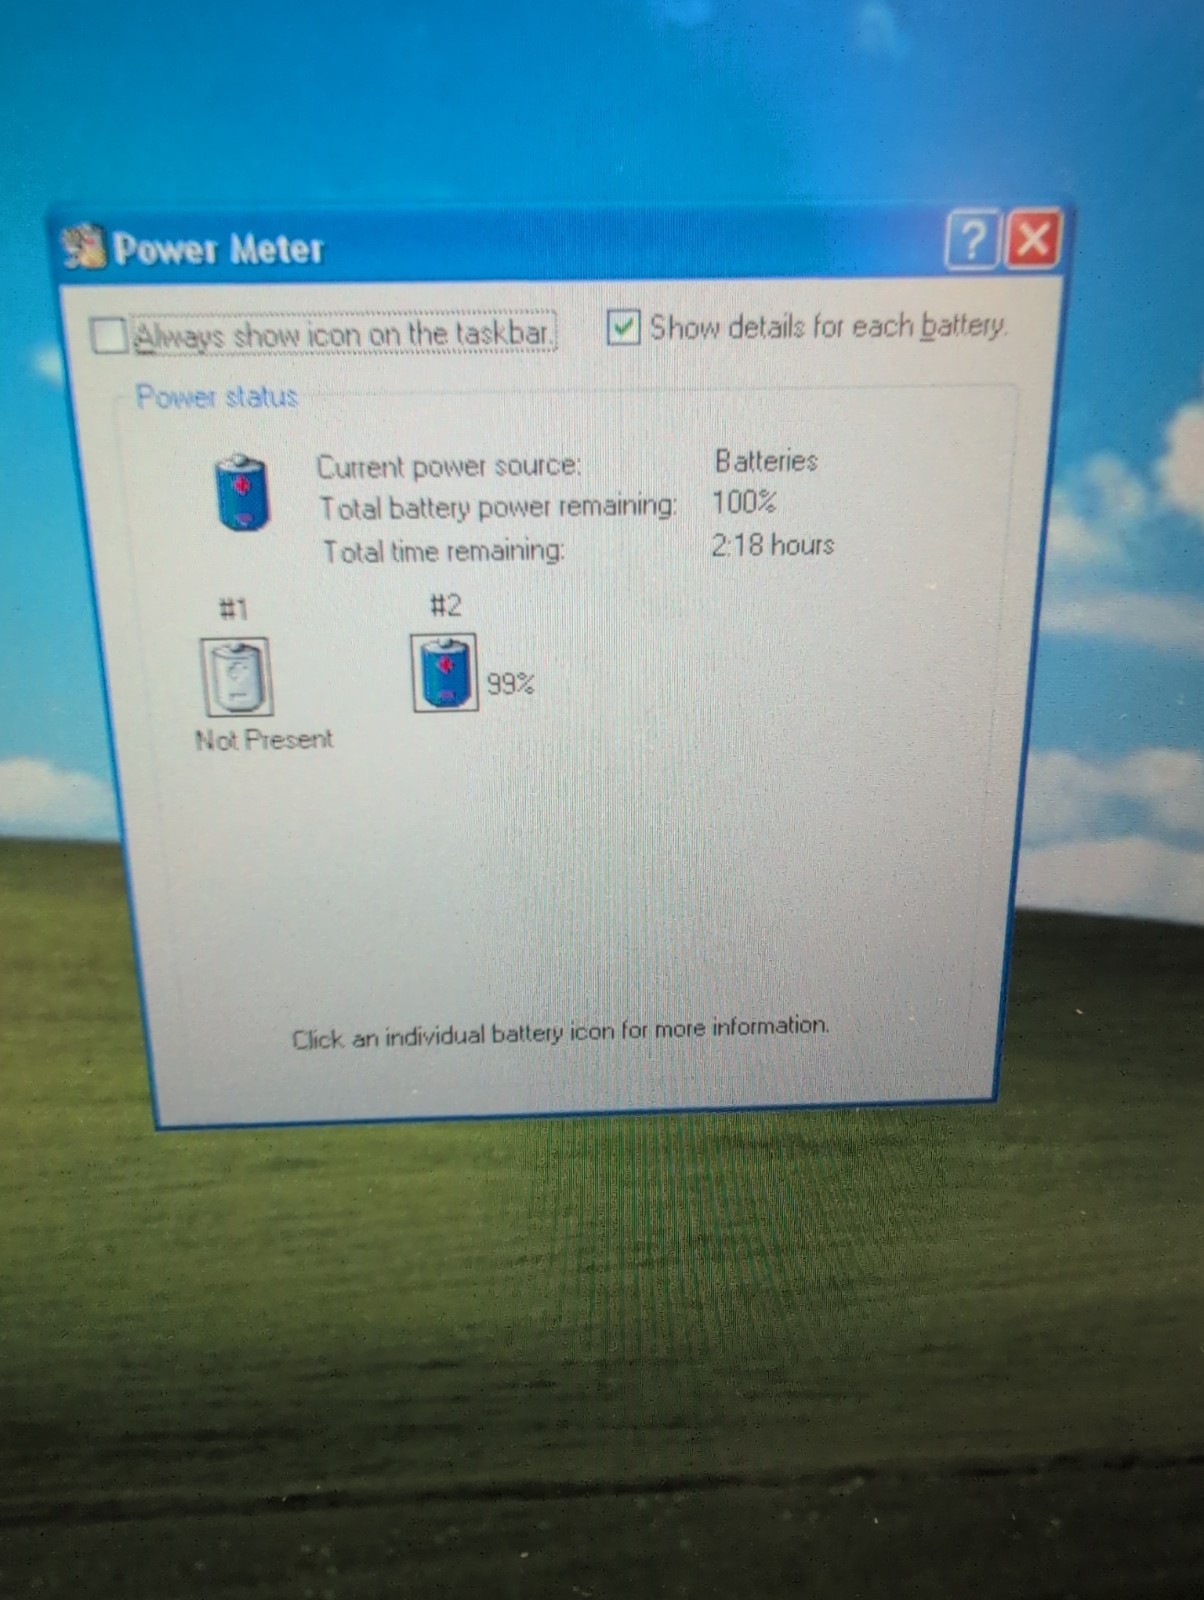Open battery #1 Not Present icon details
Image resolution: width=1204 pixels, height=1600 pixels.
click(x=237, y=677)
